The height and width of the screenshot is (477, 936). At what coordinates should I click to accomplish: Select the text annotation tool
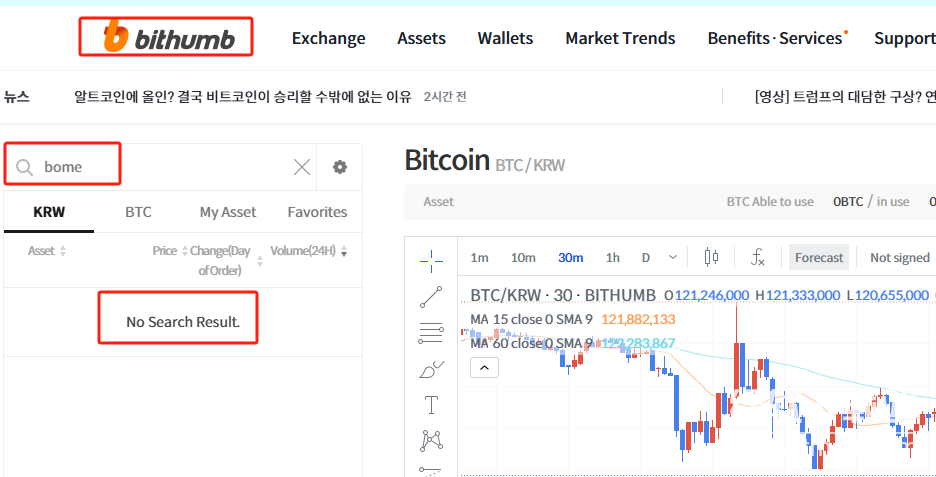tap(431, 405)
